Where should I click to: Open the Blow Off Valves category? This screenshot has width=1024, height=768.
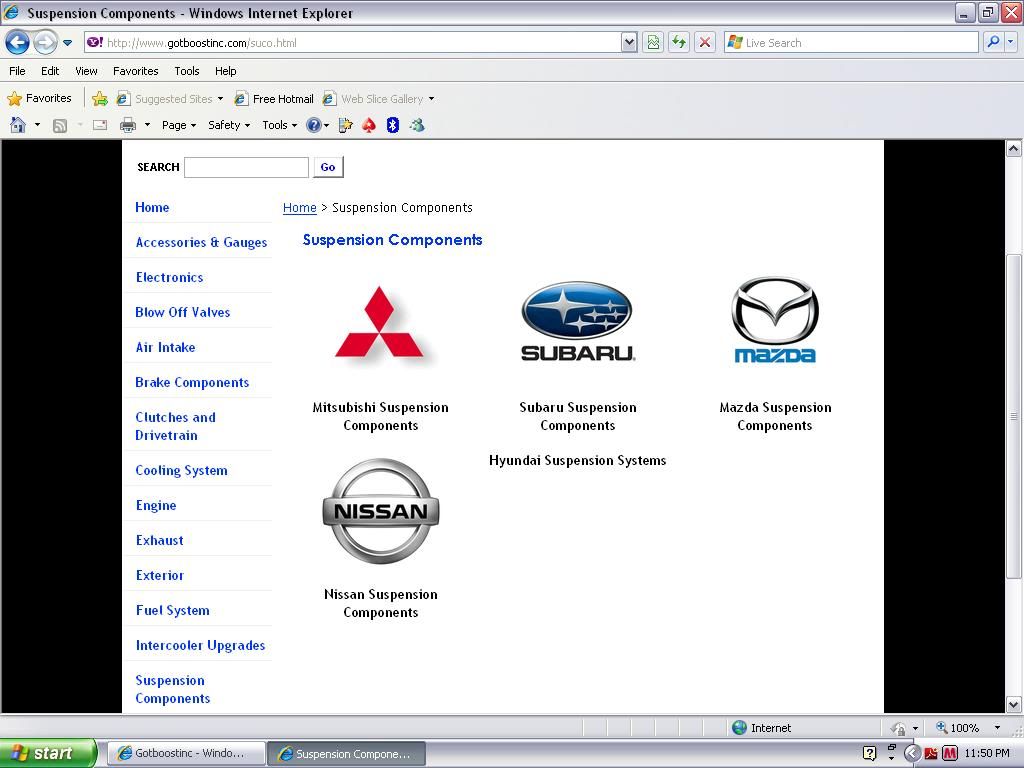click(183, 312)
